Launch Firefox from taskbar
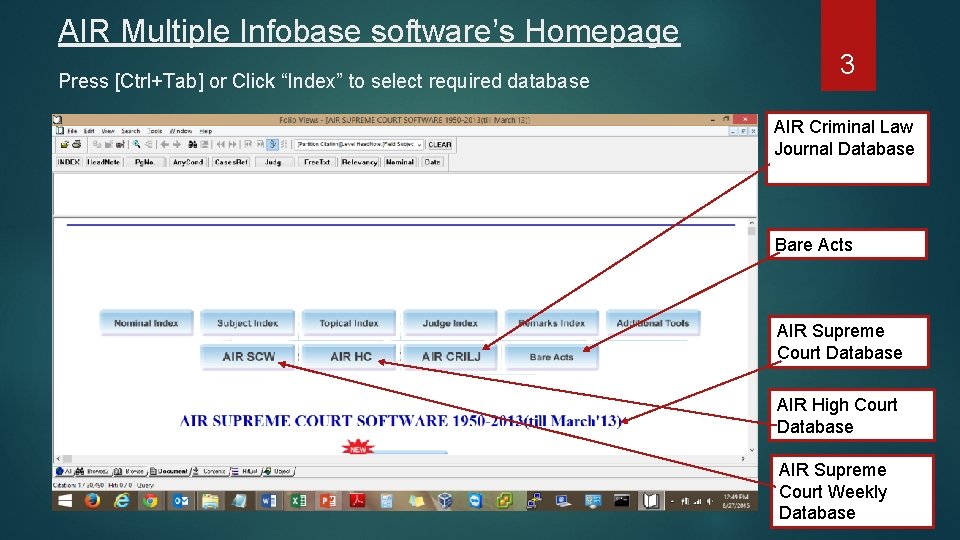The height and width of the screenshot is (540, 960). point(92,501)
